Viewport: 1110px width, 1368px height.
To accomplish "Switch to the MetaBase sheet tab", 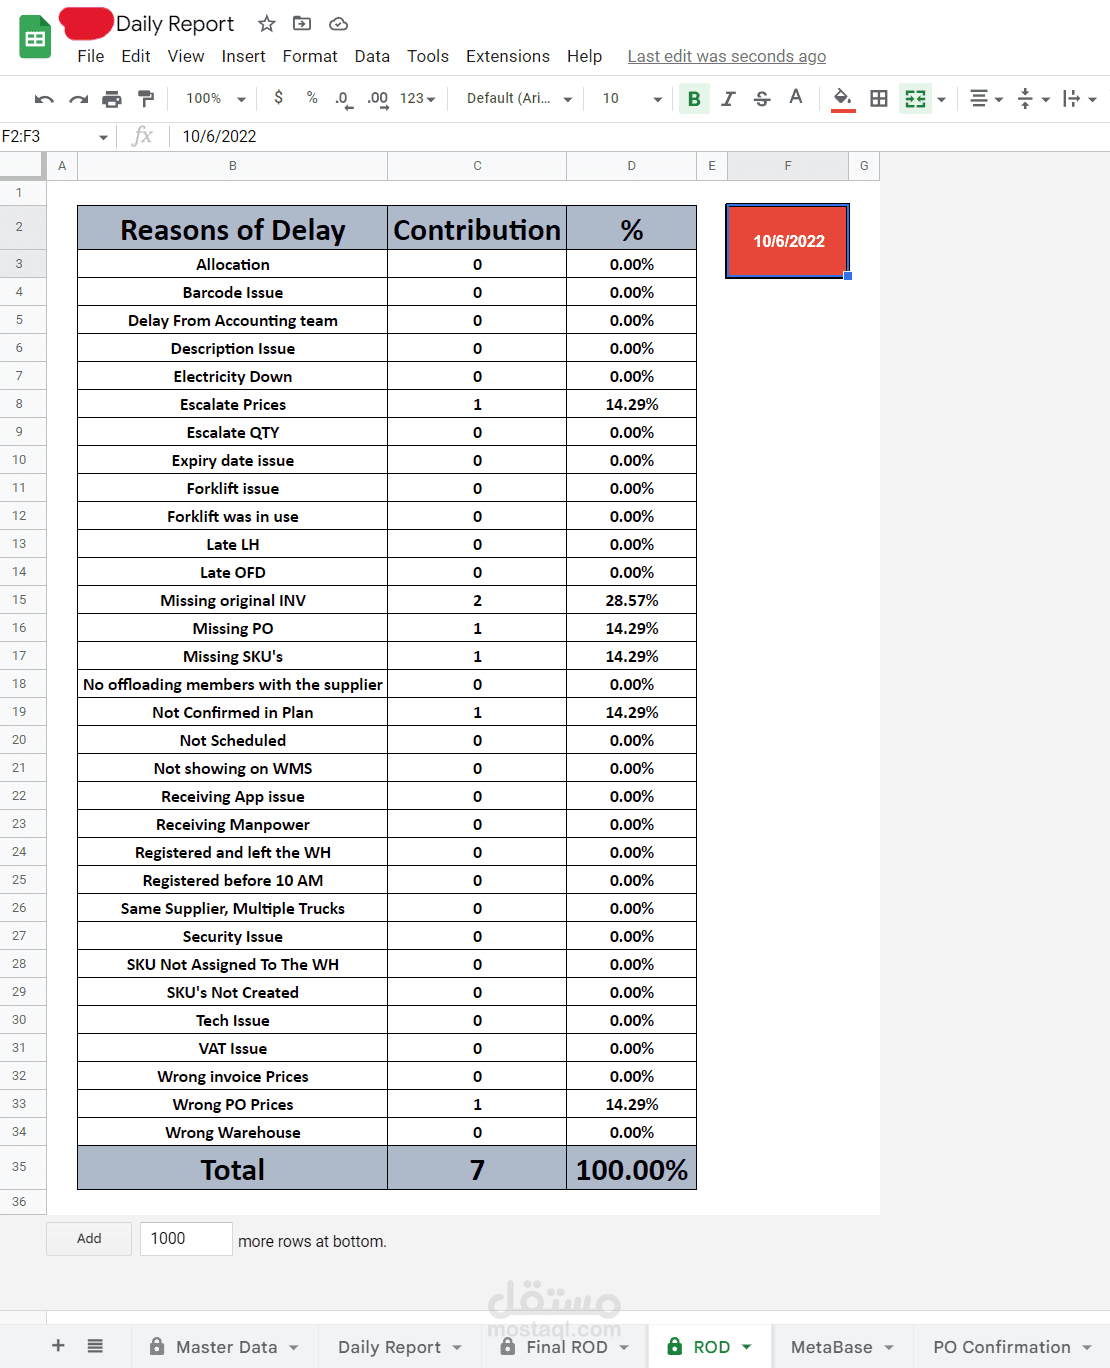I will pyautogui.click(x=842, y=1347).
